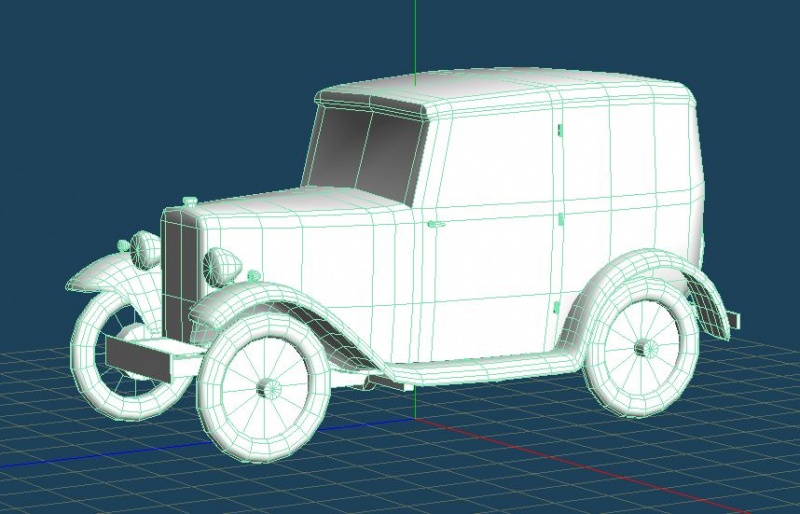The width and height of the screenshot is (800, 514).
Task: Pick the upper door hinge
Action: click(560, 130)
